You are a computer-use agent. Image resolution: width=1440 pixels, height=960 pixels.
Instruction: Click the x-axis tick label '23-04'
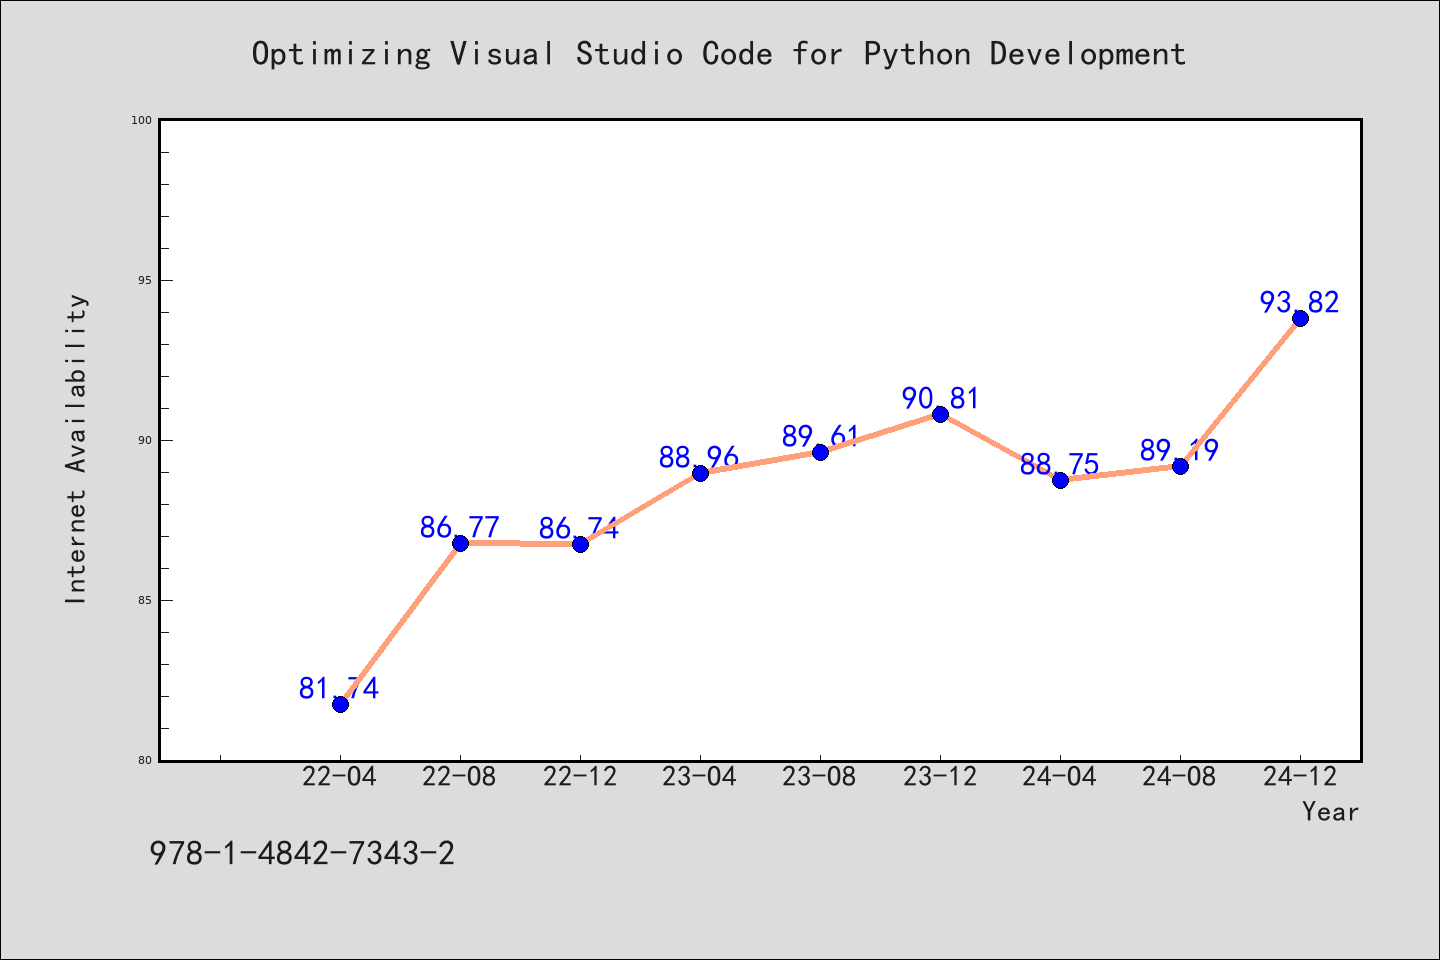point(700,777)
